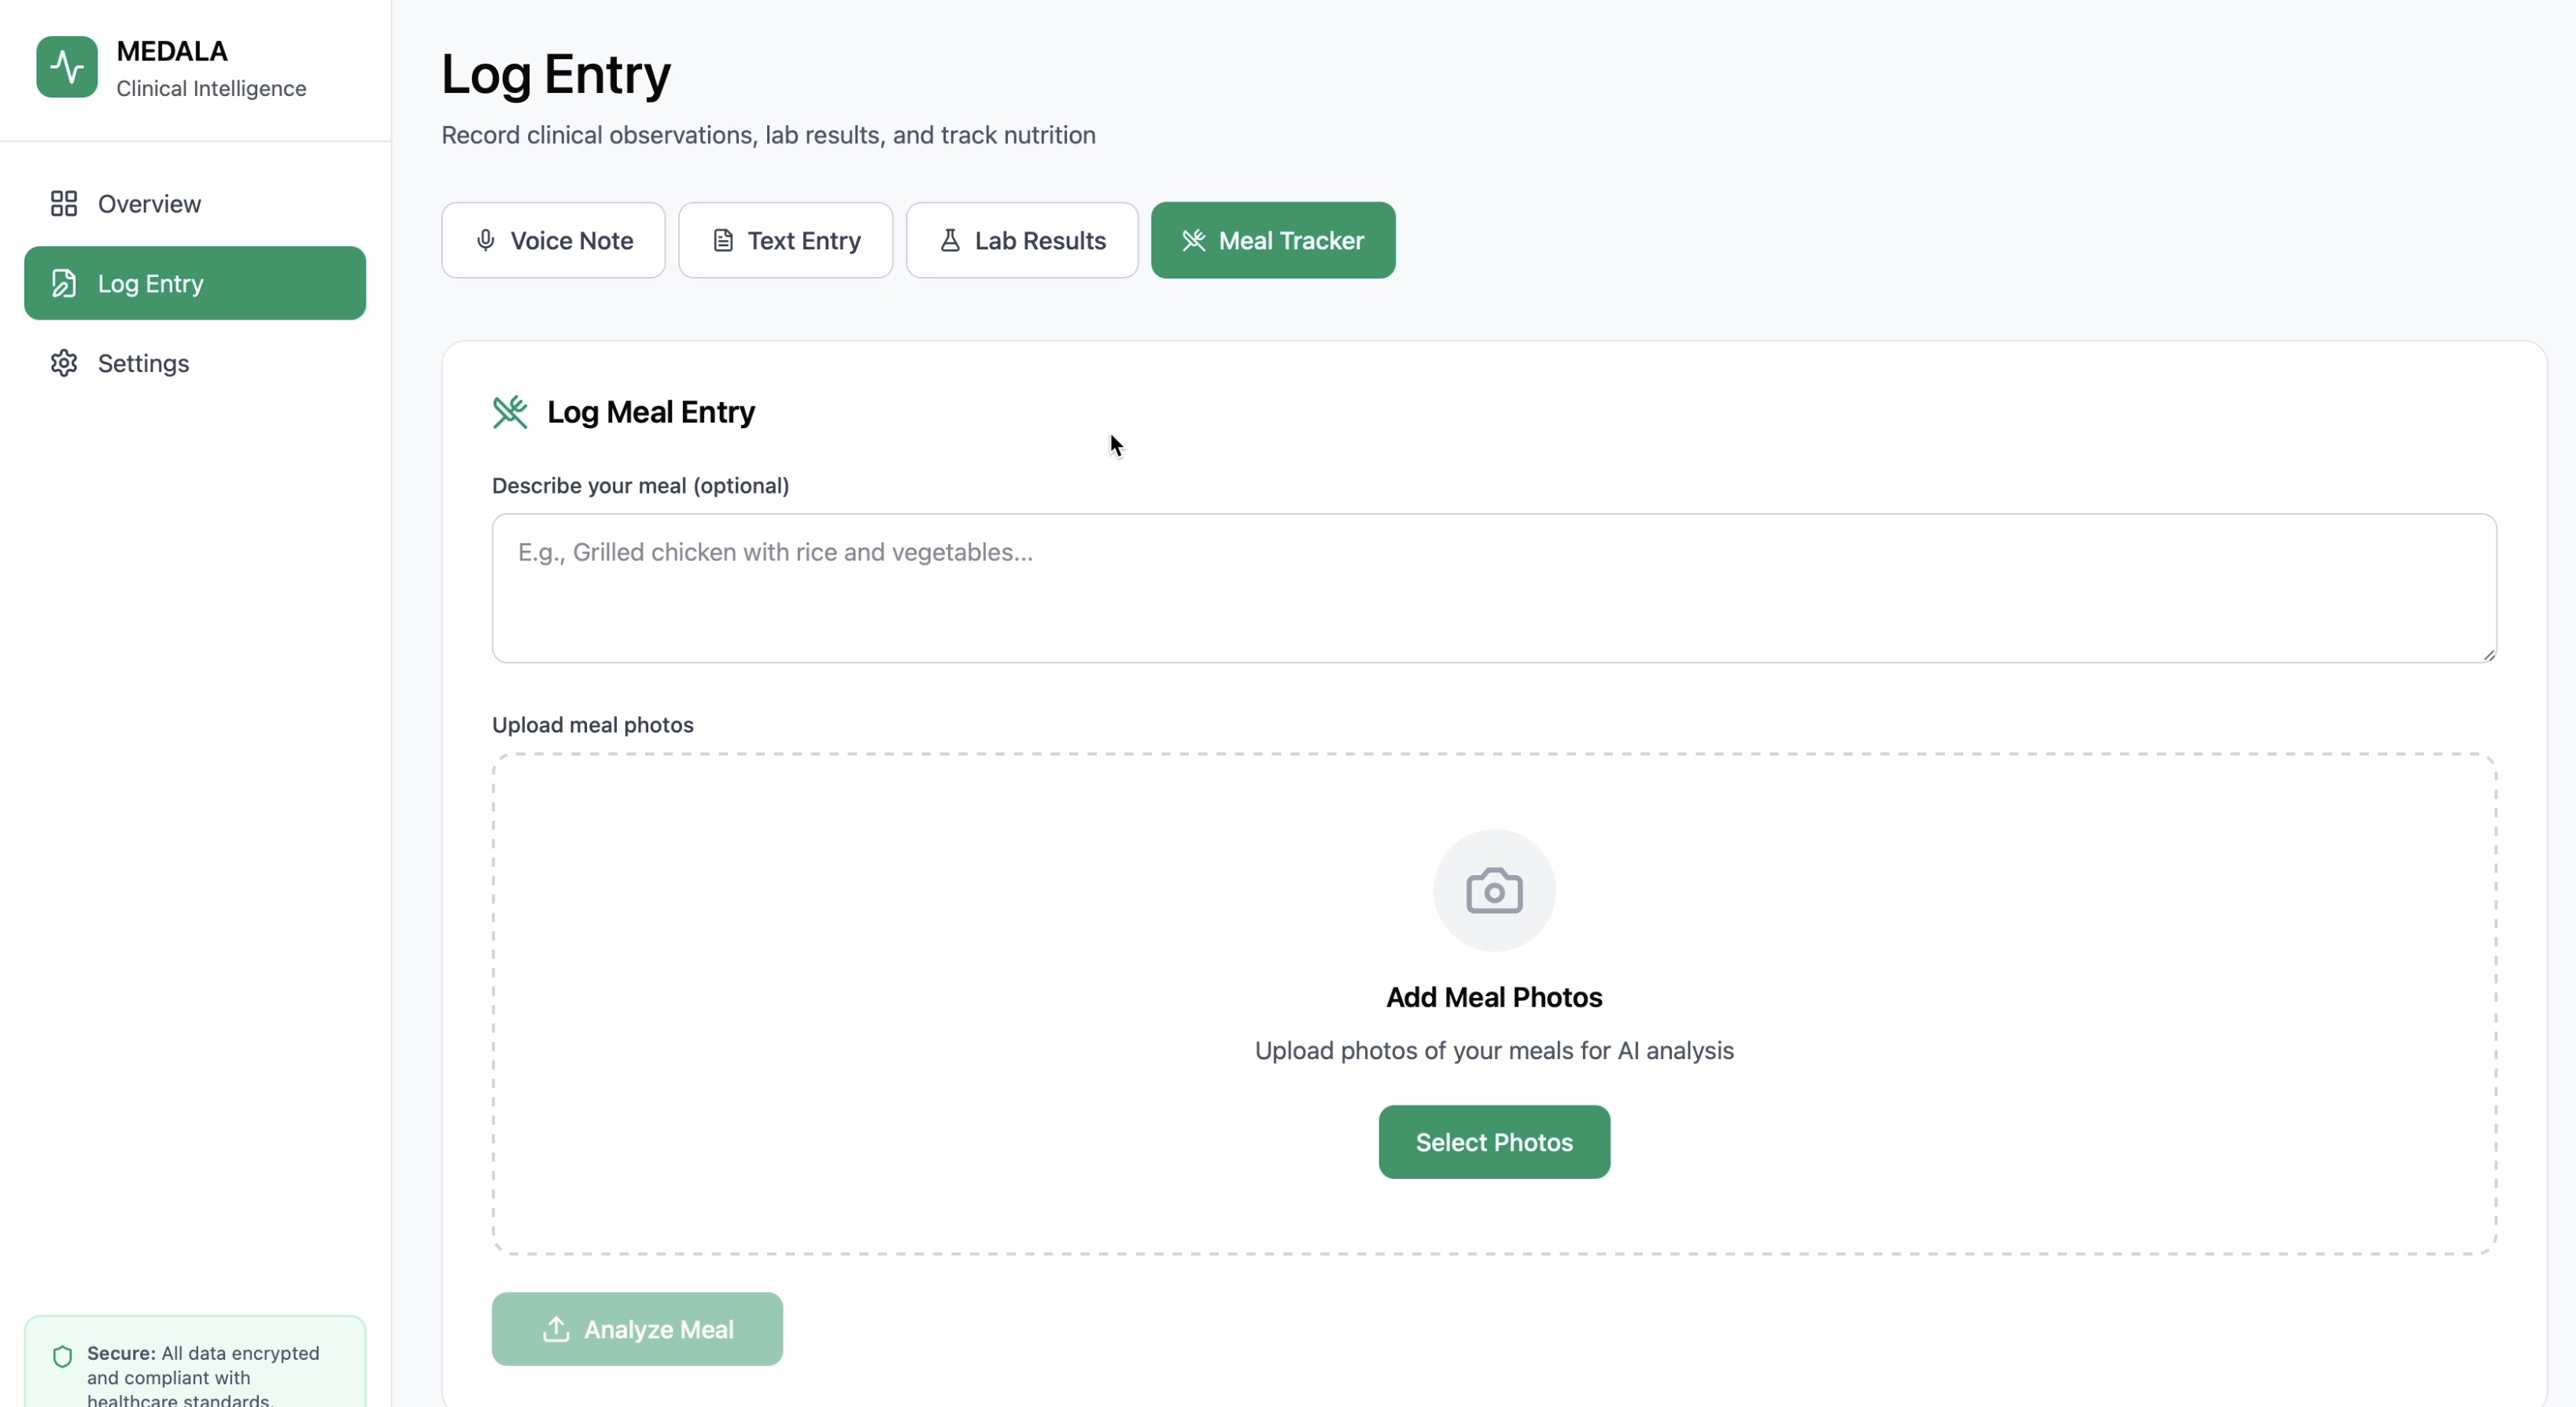Click the microphone icon on Voice Note

[486, 241]
